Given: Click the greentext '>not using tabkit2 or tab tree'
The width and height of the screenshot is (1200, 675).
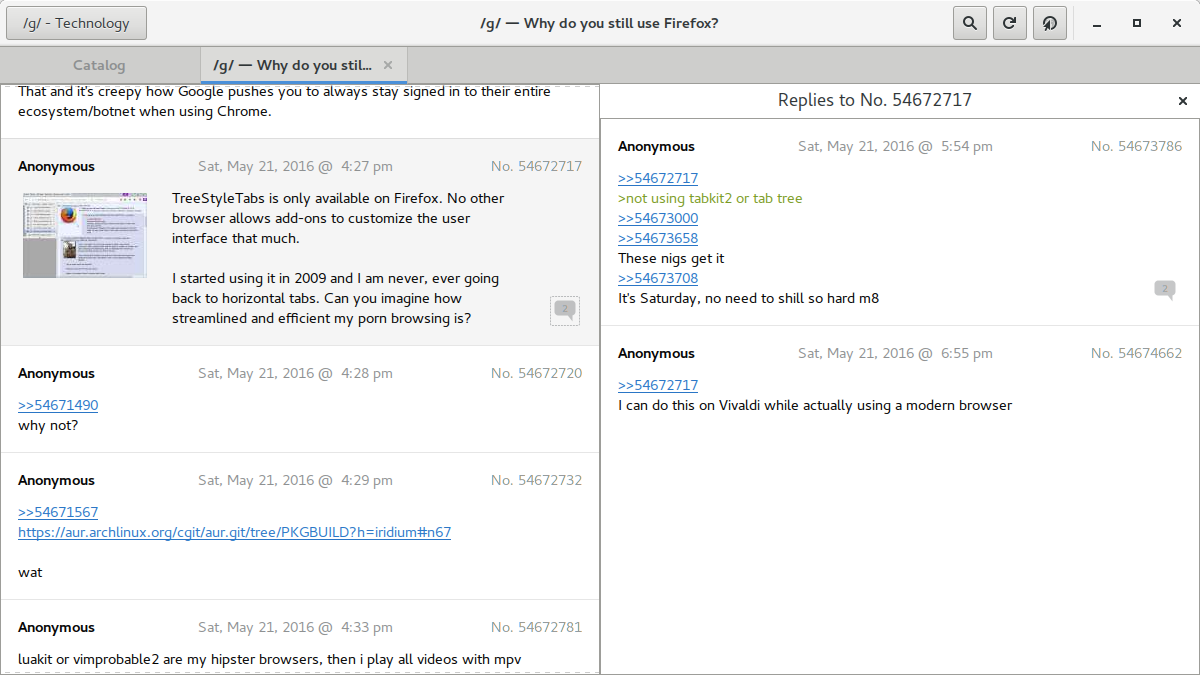Looking at the screenshot, I should [710, 198].
